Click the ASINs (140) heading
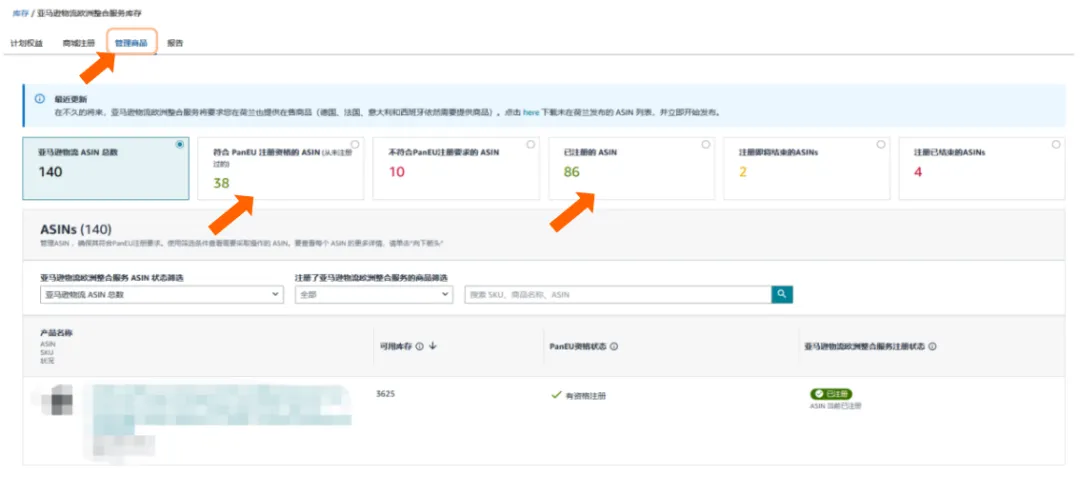Viewport: 1080px width, 477px height. coord(76,229)
